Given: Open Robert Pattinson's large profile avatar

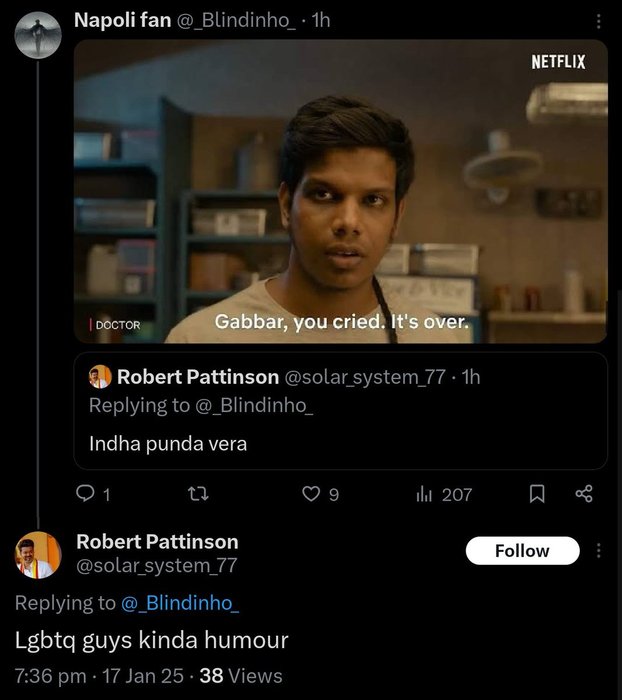Looking at the screenshot, I should pyautogui.click(x=39, y=555).
